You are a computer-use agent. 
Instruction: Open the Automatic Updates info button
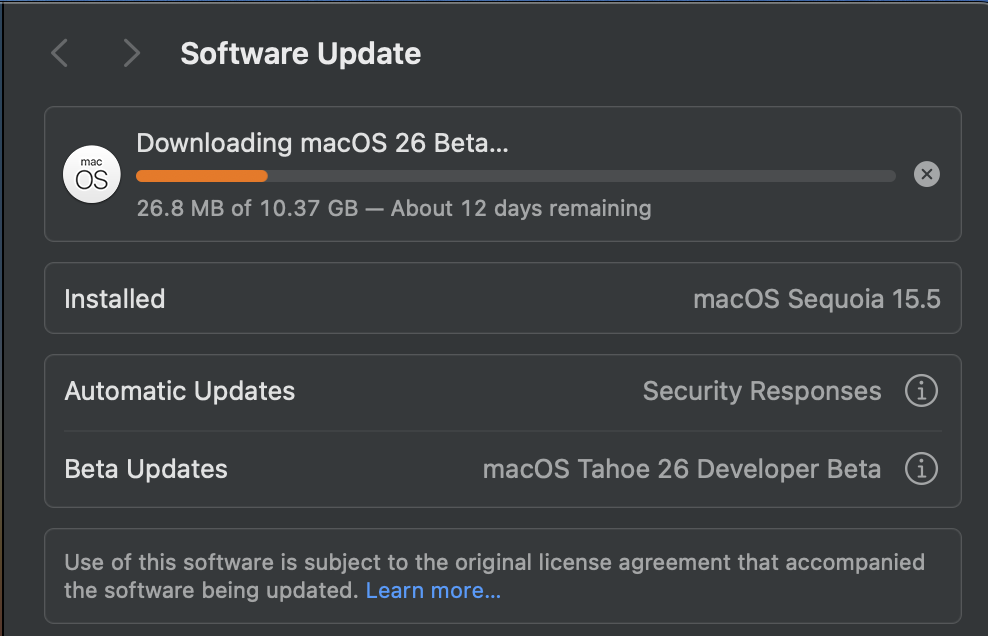coord(921,391)
